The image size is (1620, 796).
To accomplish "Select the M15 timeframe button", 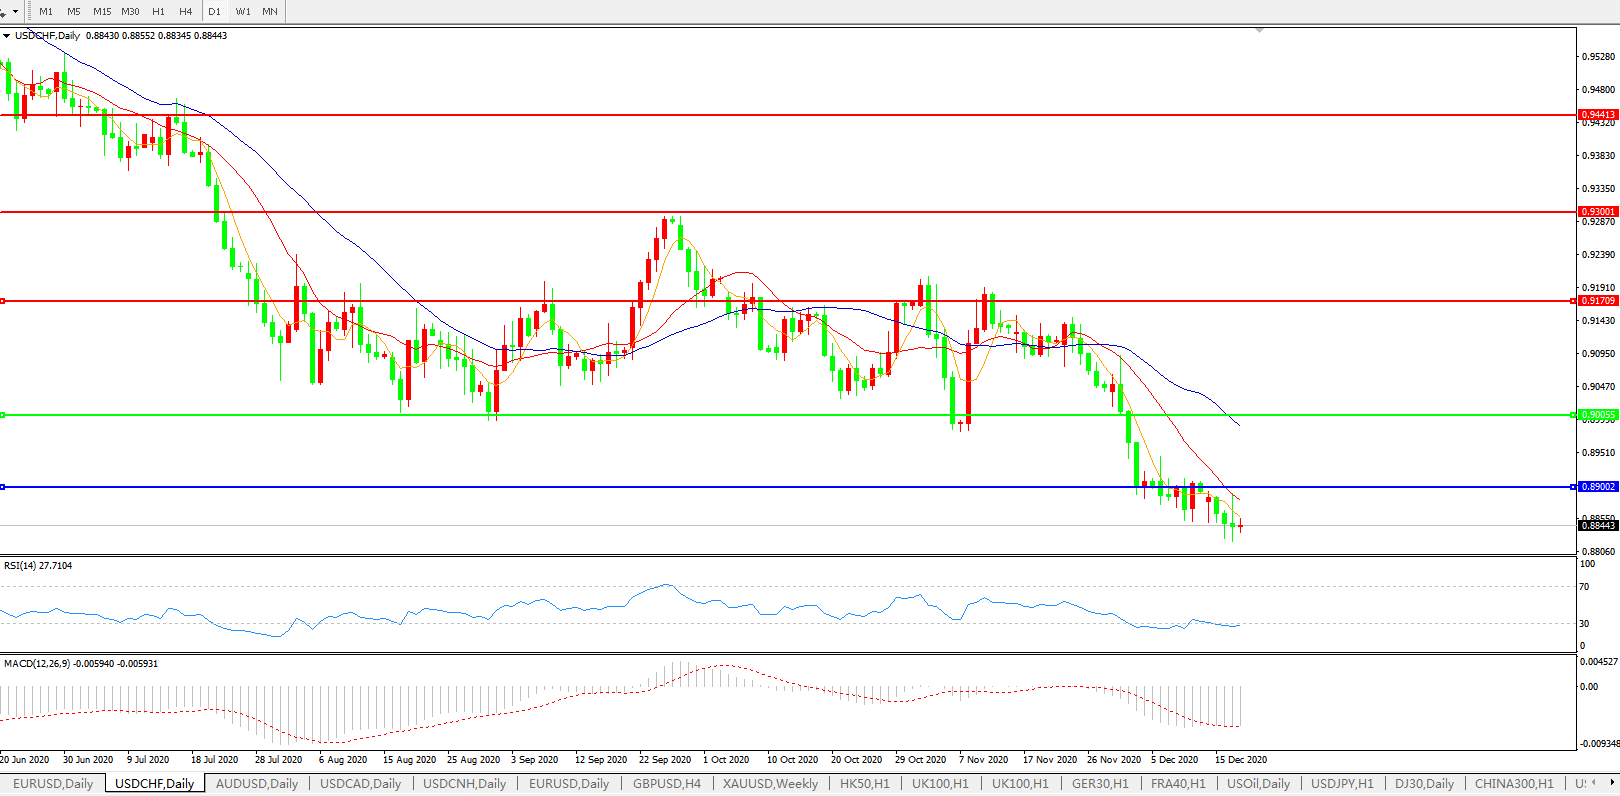I will (x=102, y=11).
